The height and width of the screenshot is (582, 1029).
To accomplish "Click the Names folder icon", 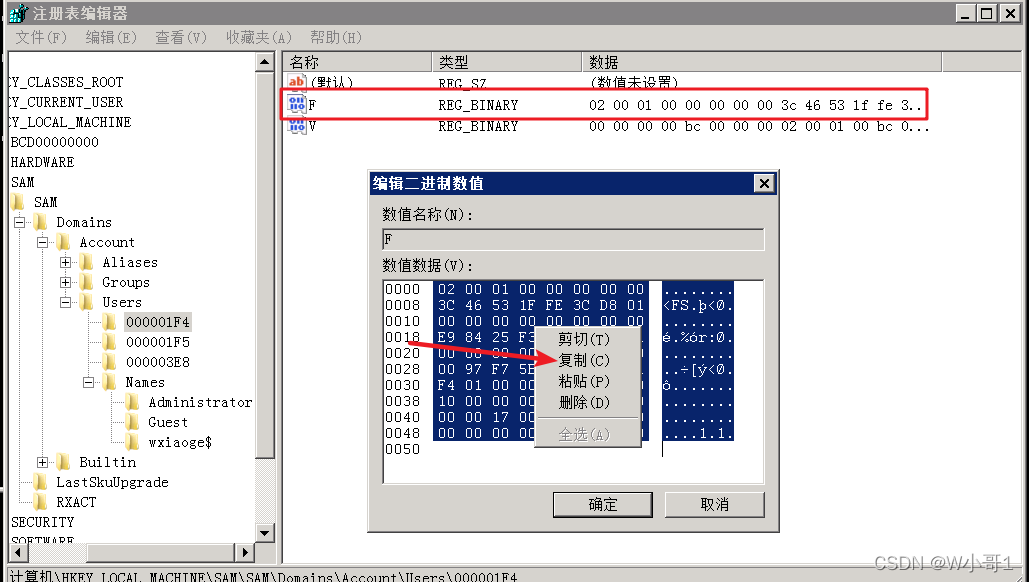I will point(110,382).
